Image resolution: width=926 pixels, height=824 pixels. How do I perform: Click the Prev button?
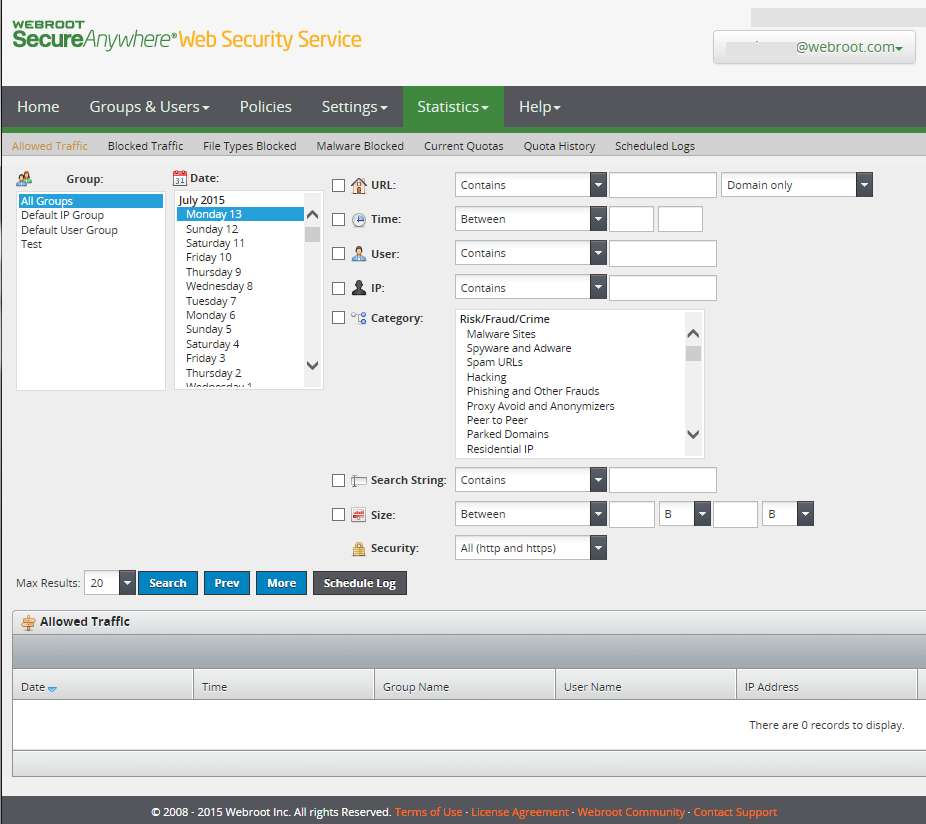[227, 583]
